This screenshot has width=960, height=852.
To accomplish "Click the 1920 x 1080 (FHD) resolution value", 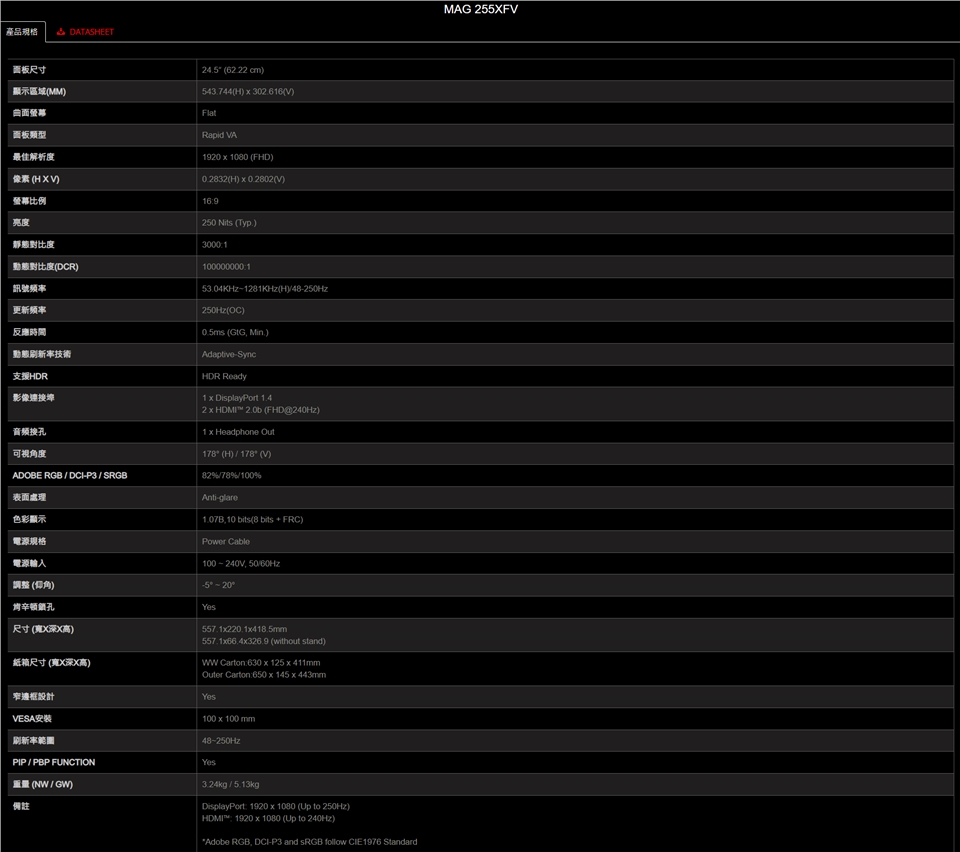I will click(237, 157).
